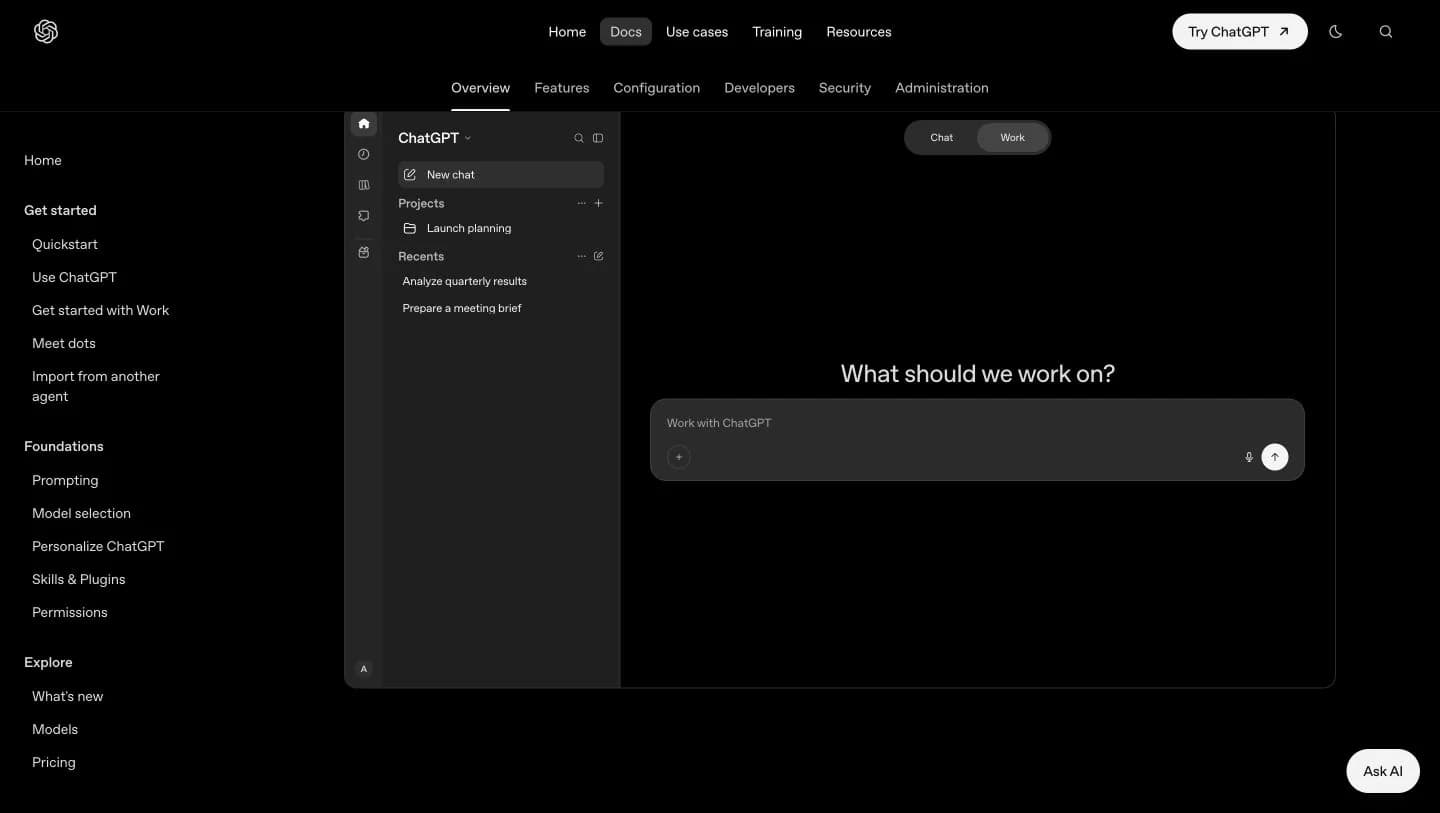Open the Prepare a meeting brief chat
Screen dimensions: 1440x813
click(x=462, y=308)
